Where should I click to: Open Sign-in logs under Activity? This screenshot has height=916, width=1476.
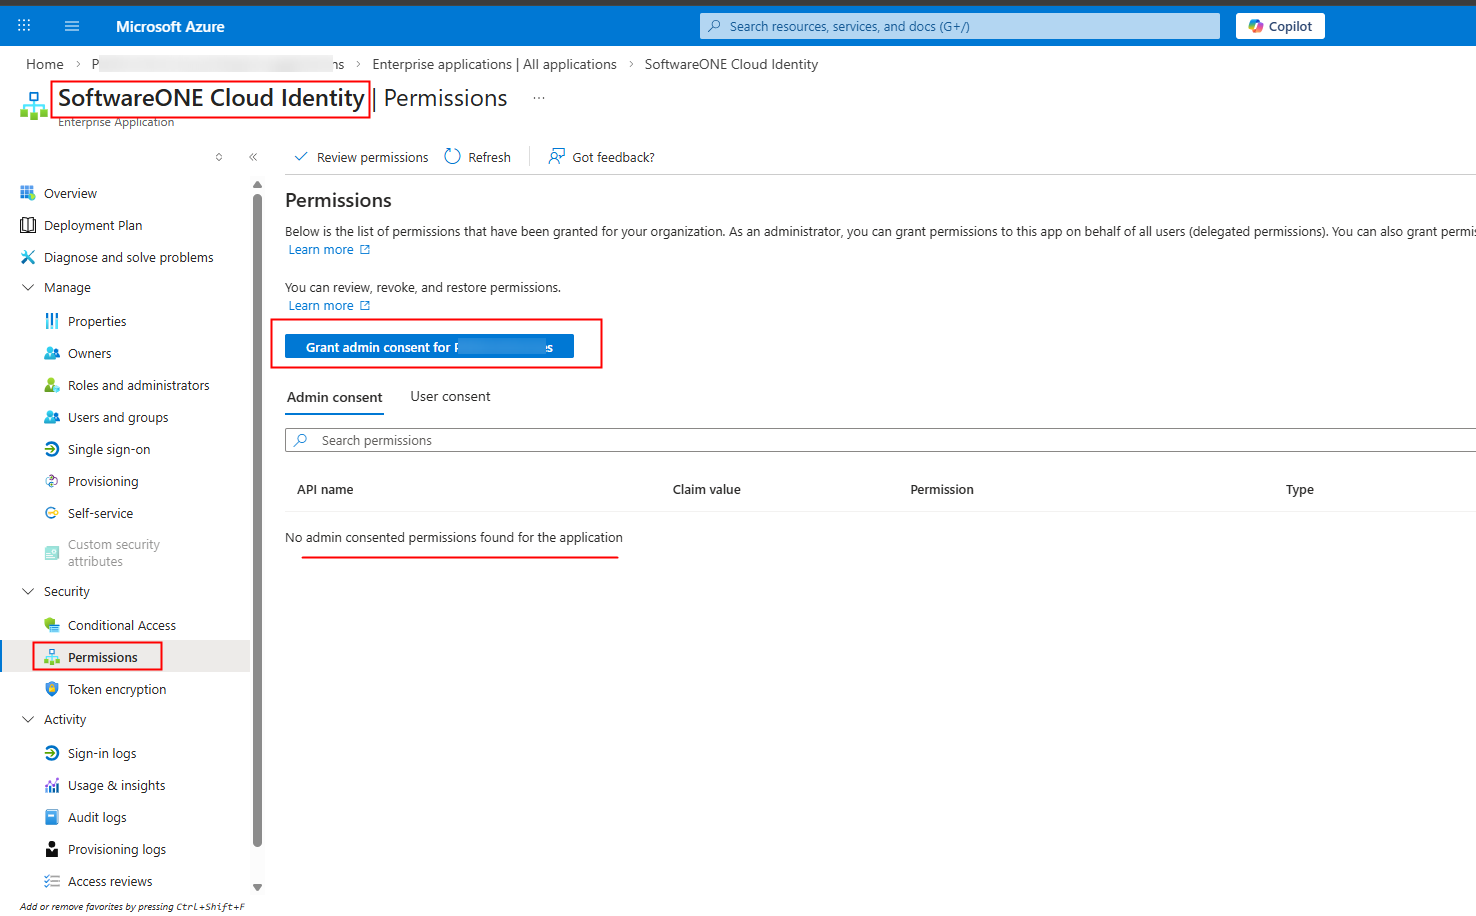[x=101, y=754]
